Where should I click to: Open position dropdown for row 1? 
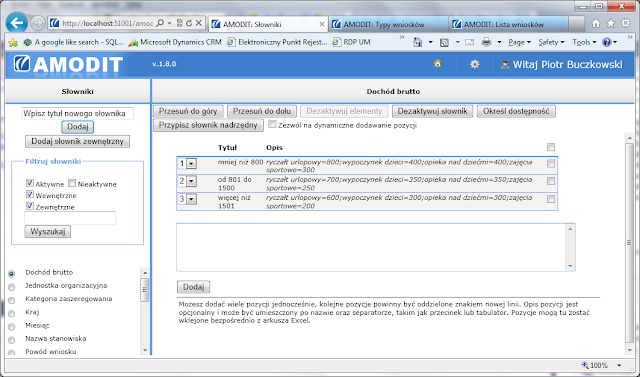pyautogui.click(x=191, y=164)
